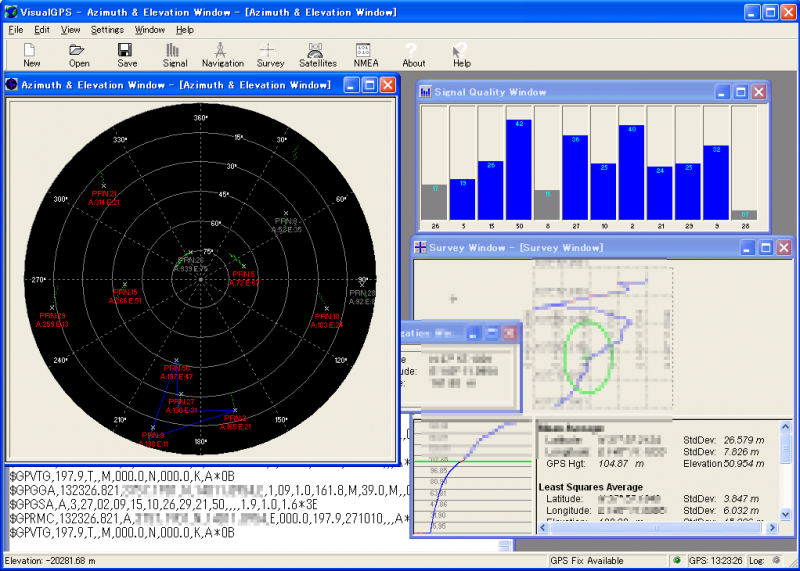
Task: Open the File menu
Action: (16, 30)
